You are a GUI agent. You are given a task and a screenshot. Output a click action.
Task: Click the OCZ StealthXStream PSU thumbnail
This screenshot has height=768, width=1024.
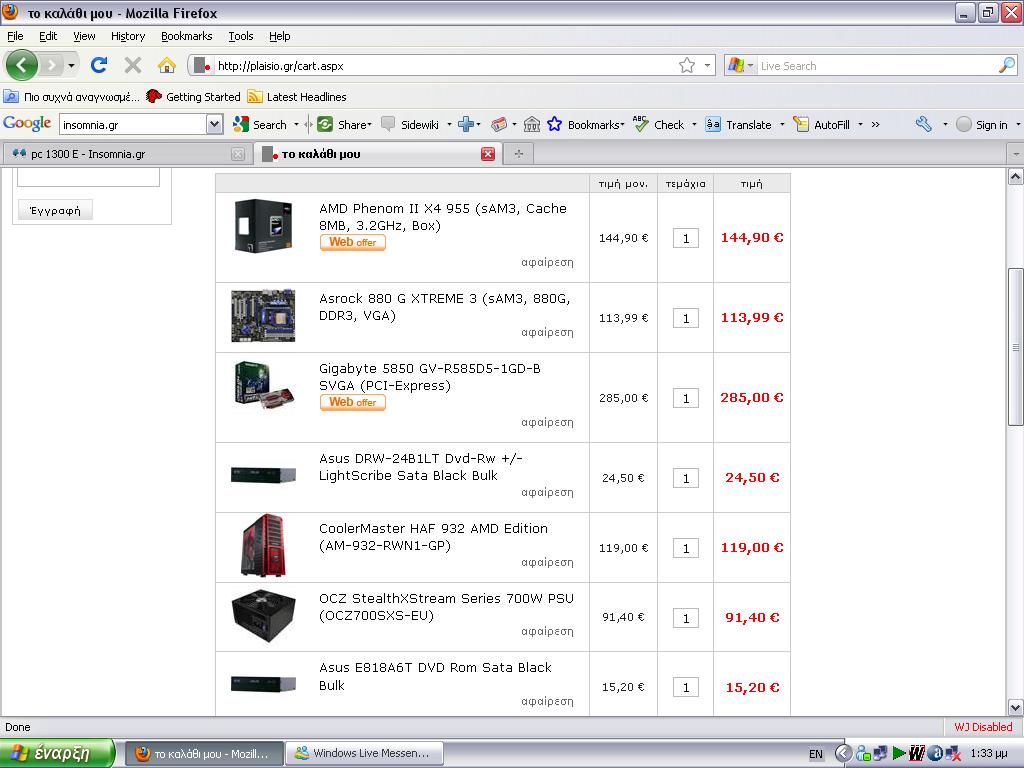[264, 616]
